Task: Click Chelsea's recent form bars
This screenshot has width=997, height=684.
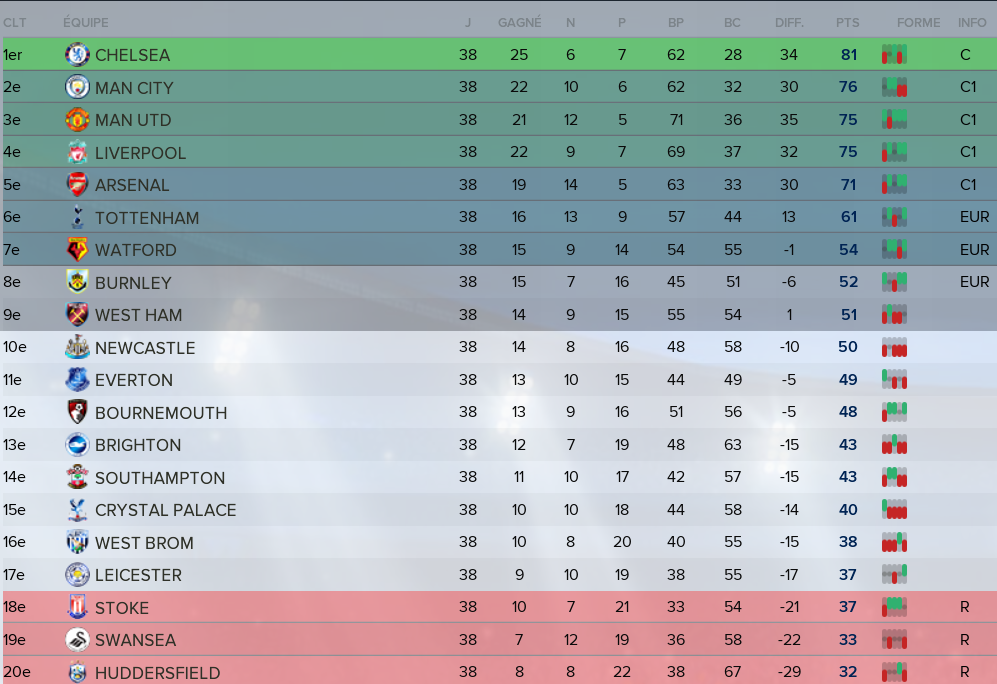Action: coord(894,55)
